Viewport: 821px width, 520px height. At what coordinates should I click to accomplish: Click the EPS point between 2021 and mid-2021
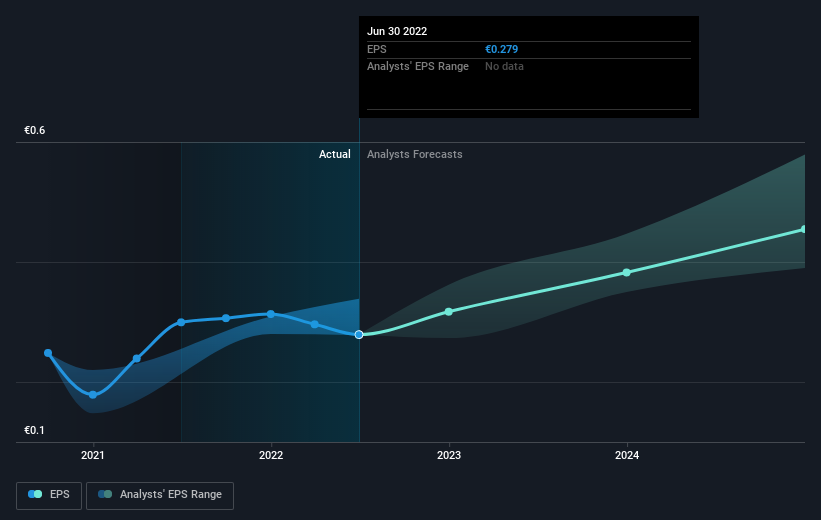137,359
